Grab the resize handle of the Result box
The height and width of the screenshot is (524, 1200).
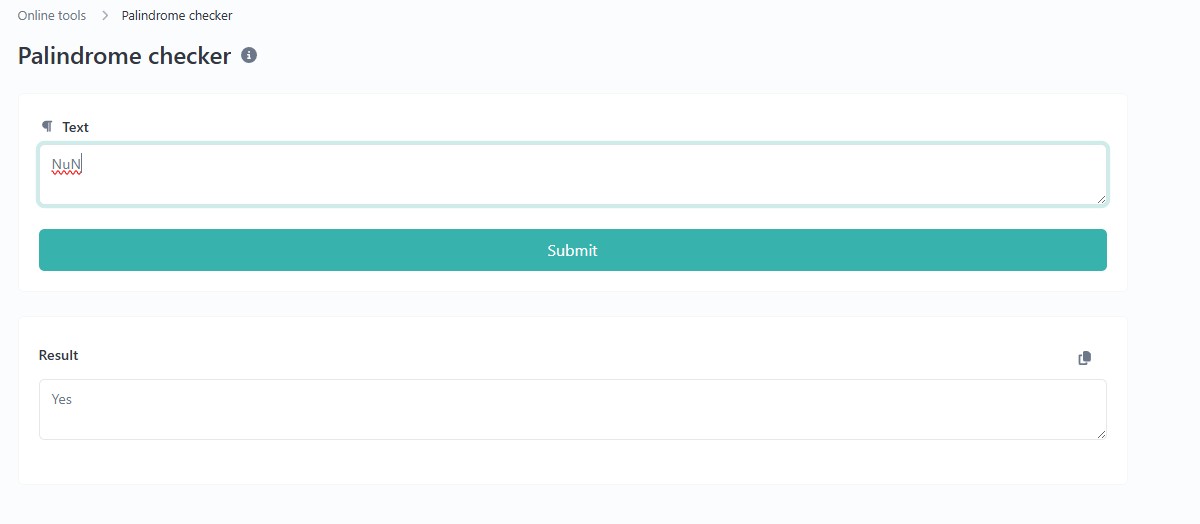(1101, 433)
